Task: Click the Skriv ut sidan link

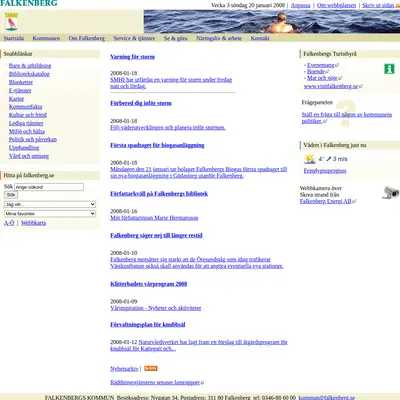Action: [x=378, y=5]
